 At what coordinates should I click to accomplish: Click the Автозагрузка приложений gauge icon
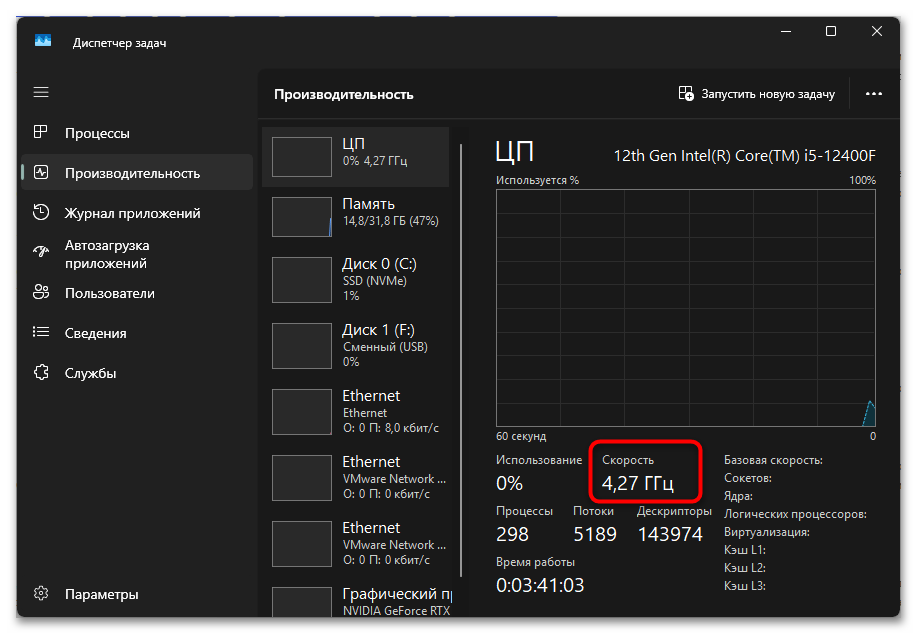tap(41, 251)
